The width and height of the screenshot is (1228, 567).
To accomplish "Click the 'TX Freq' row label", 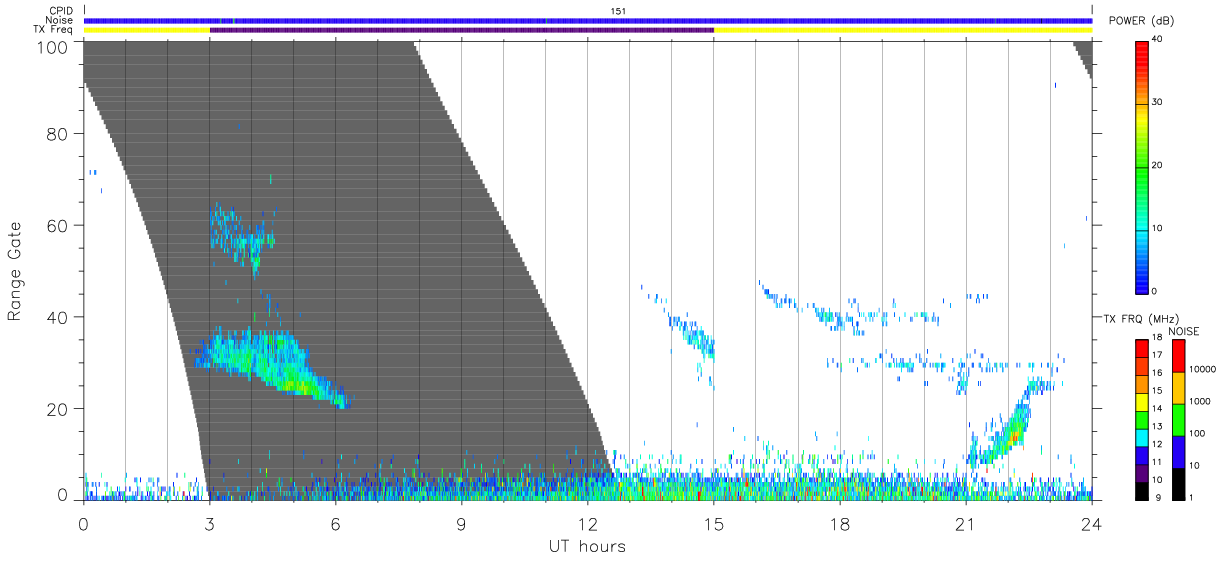I will point(54,30).
